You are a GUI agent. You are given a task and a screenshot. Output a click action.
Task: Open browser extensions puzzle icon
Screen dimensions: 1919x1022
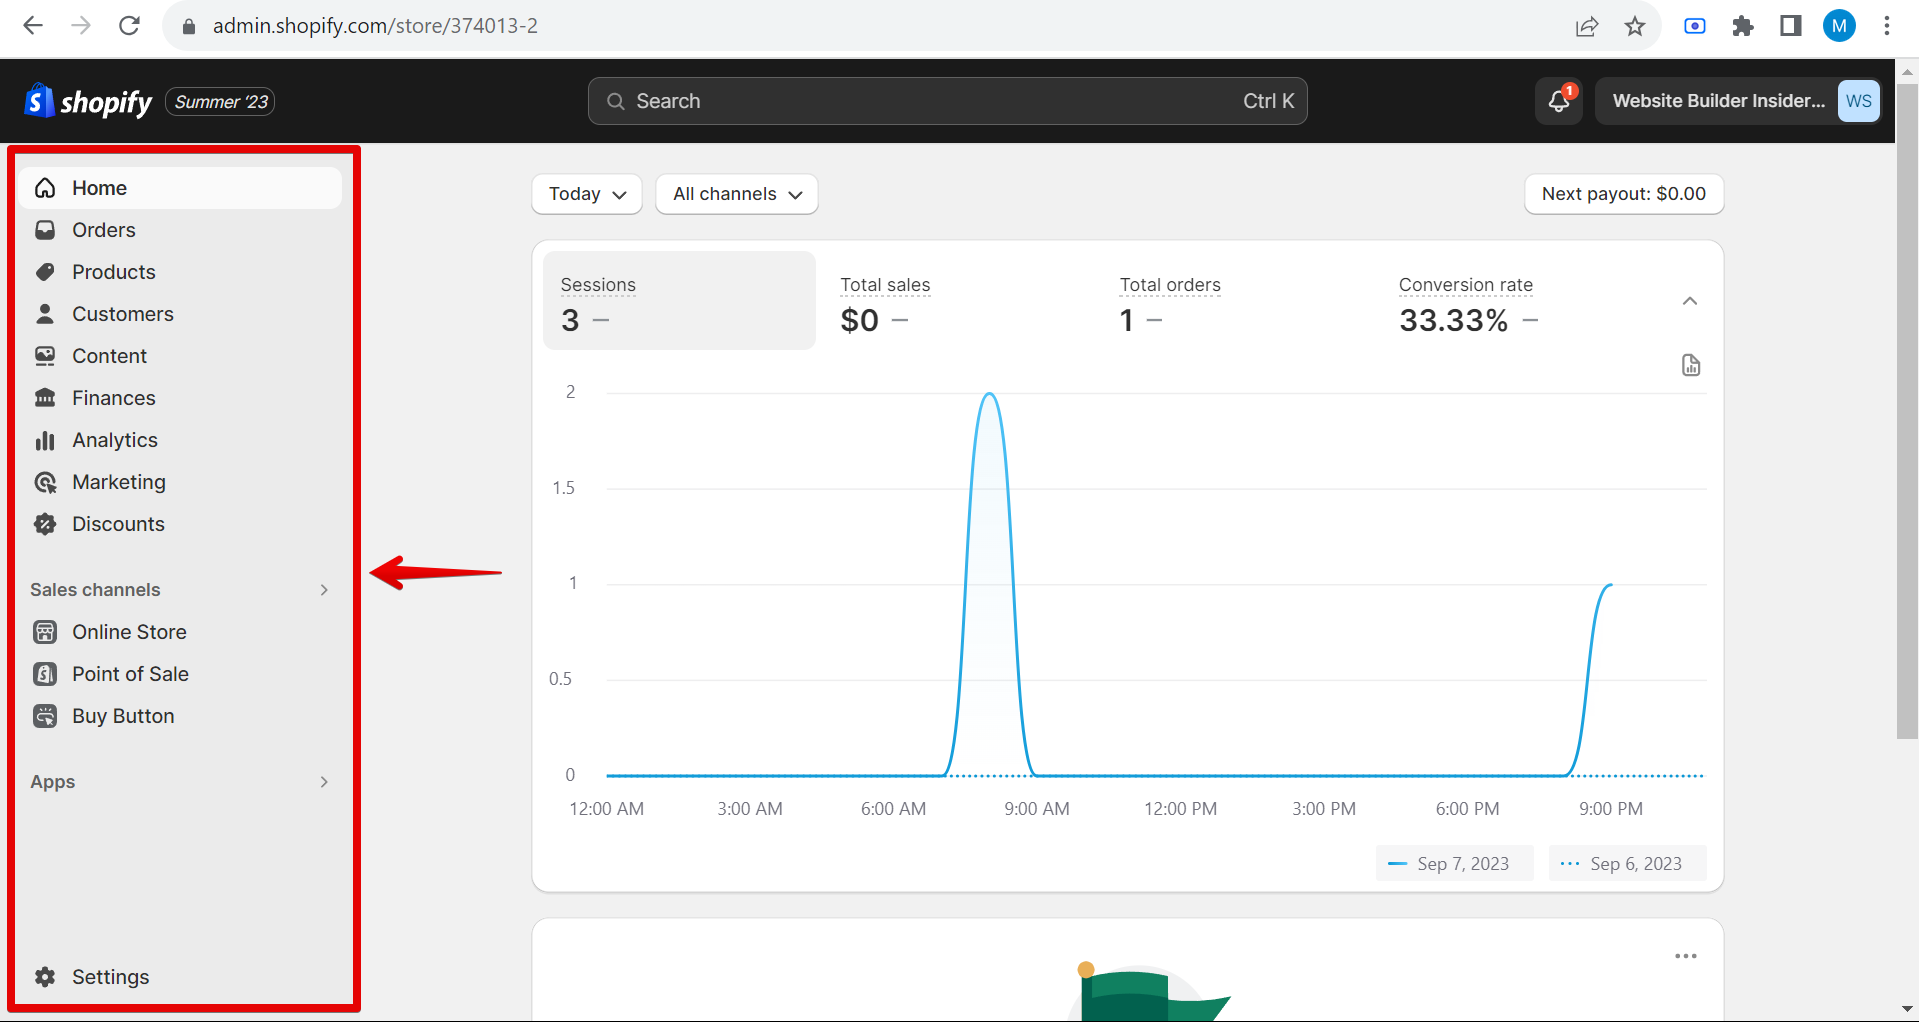[1743, 26]
